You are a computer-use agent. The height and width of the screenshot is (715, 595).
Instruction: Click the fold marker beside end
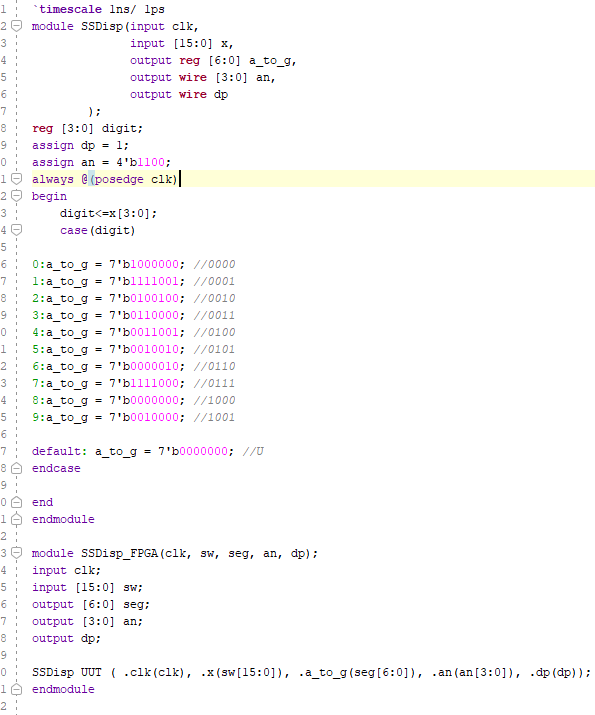click(x=16, y=502)
